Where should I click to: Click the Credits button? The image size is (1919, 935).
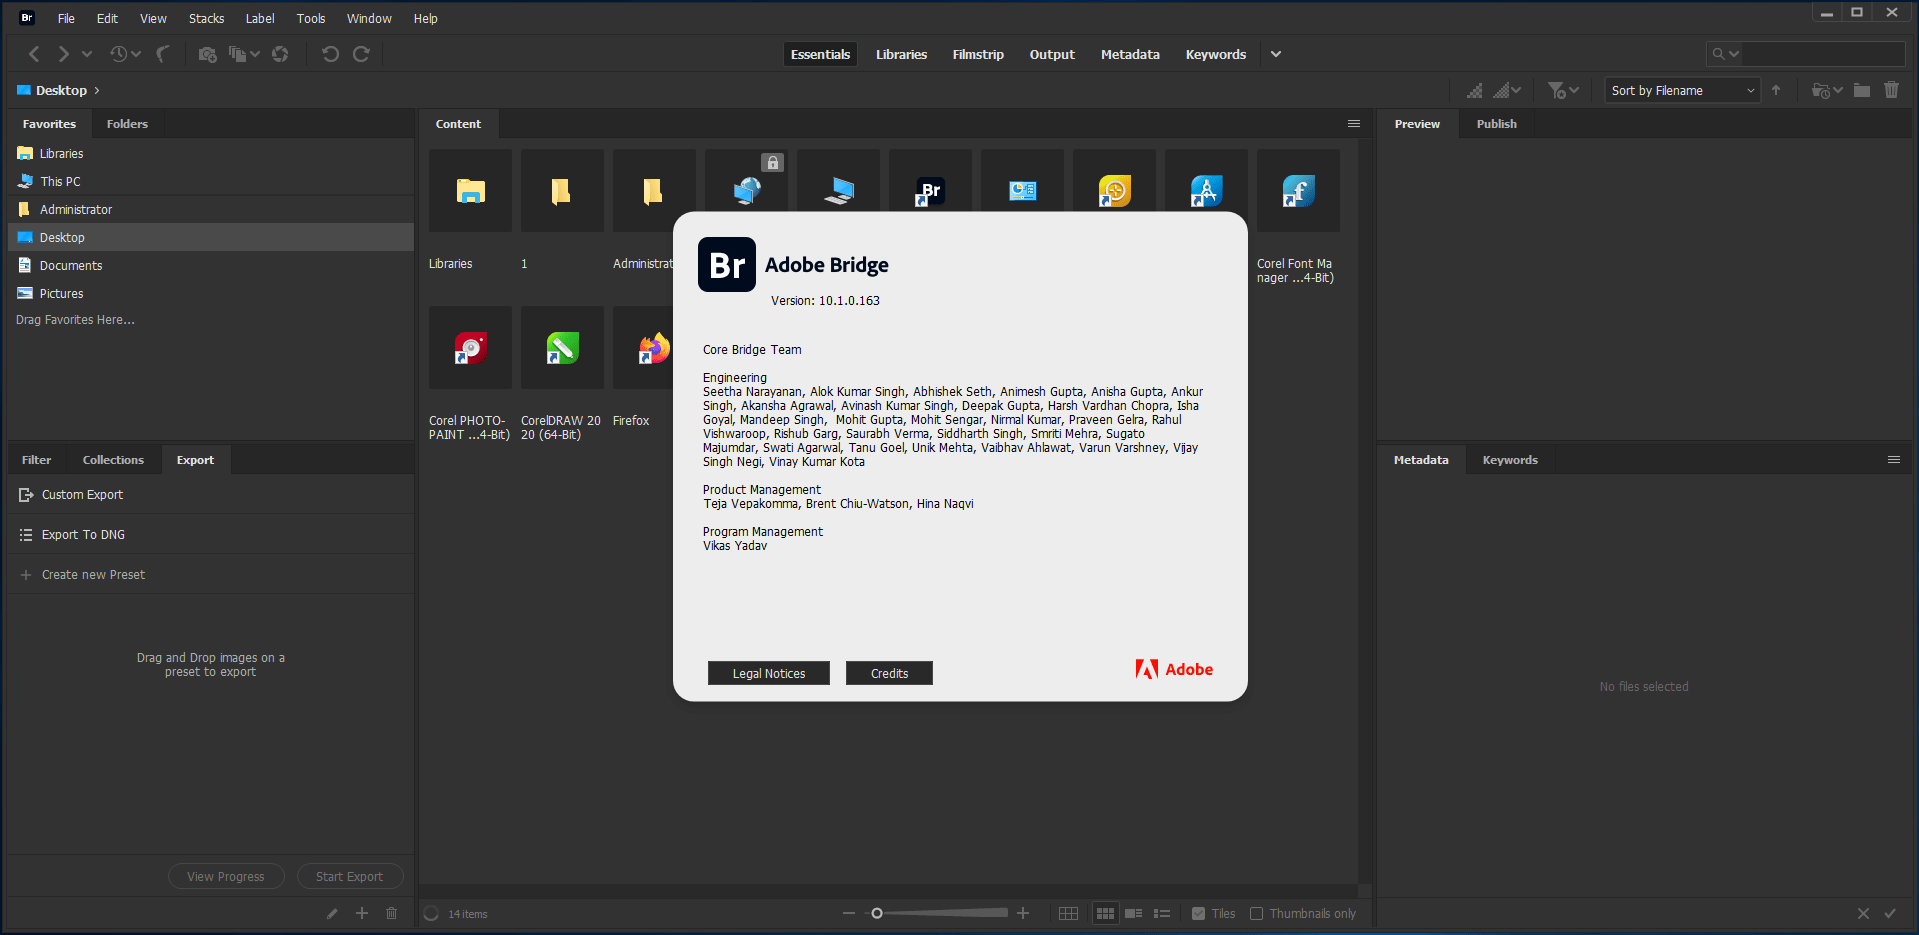[x=889, y=673]
